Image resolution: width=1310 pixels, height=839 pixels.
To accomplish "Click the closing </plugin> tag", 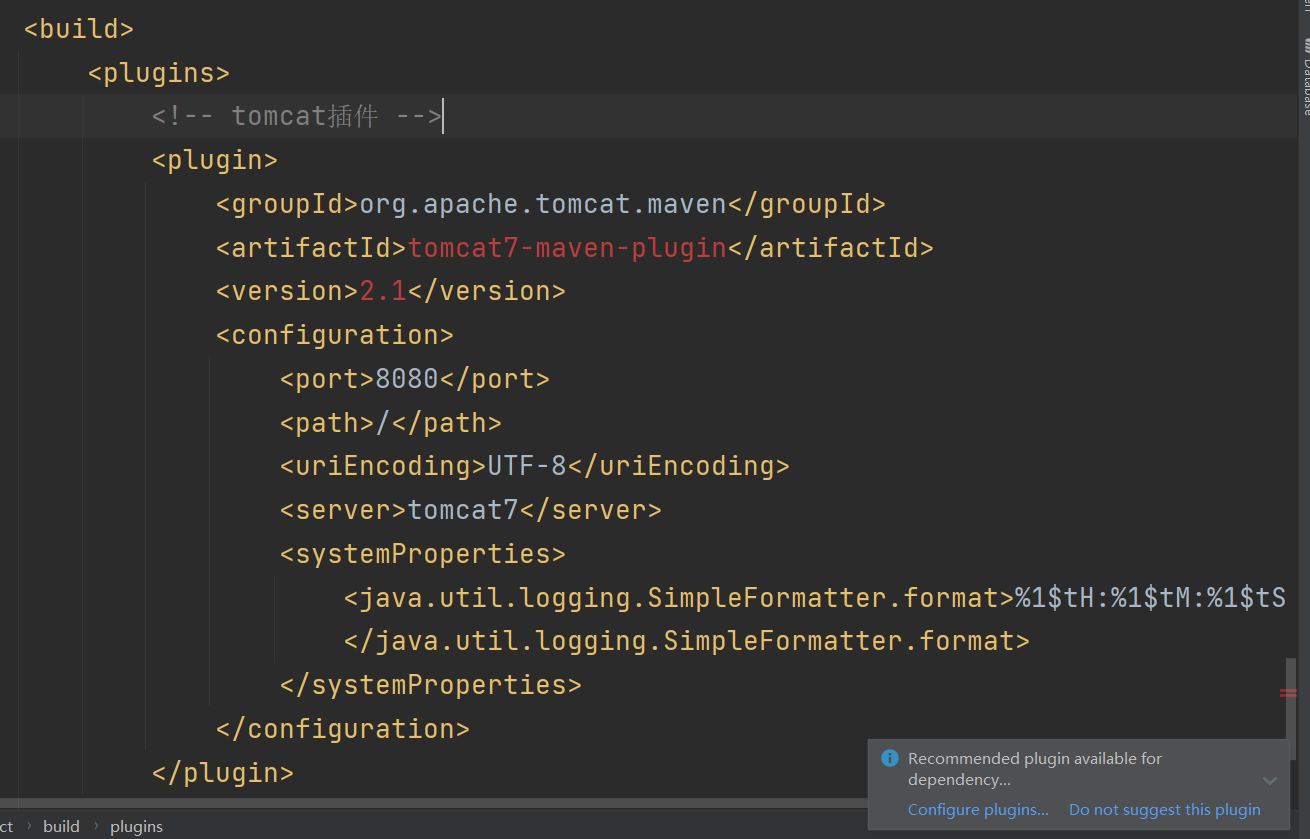I will tap(222, 773).
